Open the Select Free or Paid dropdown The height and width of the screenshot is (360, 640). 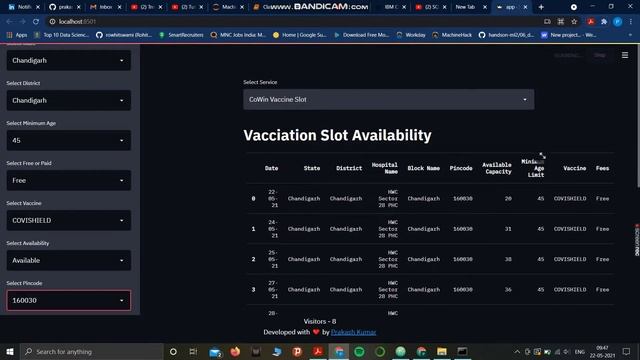[69, 180]
